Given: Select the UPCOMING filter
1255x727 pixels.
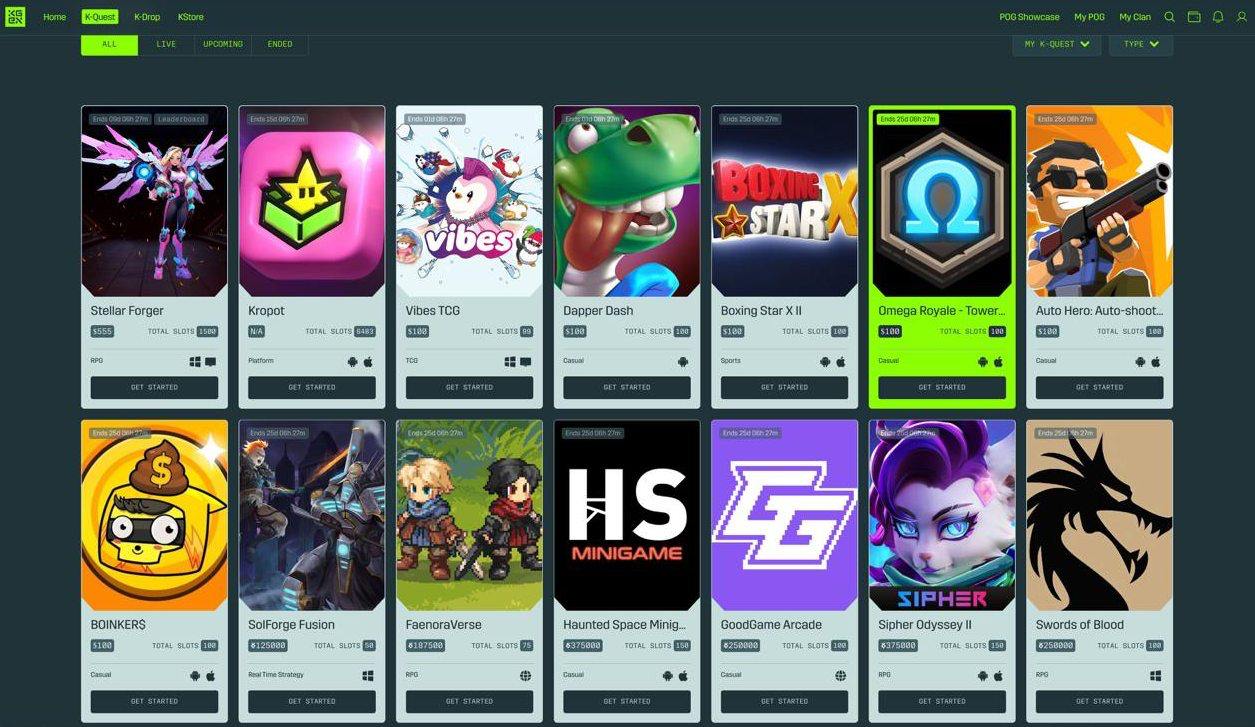Looking at the screenshot, I should (223, 45).
